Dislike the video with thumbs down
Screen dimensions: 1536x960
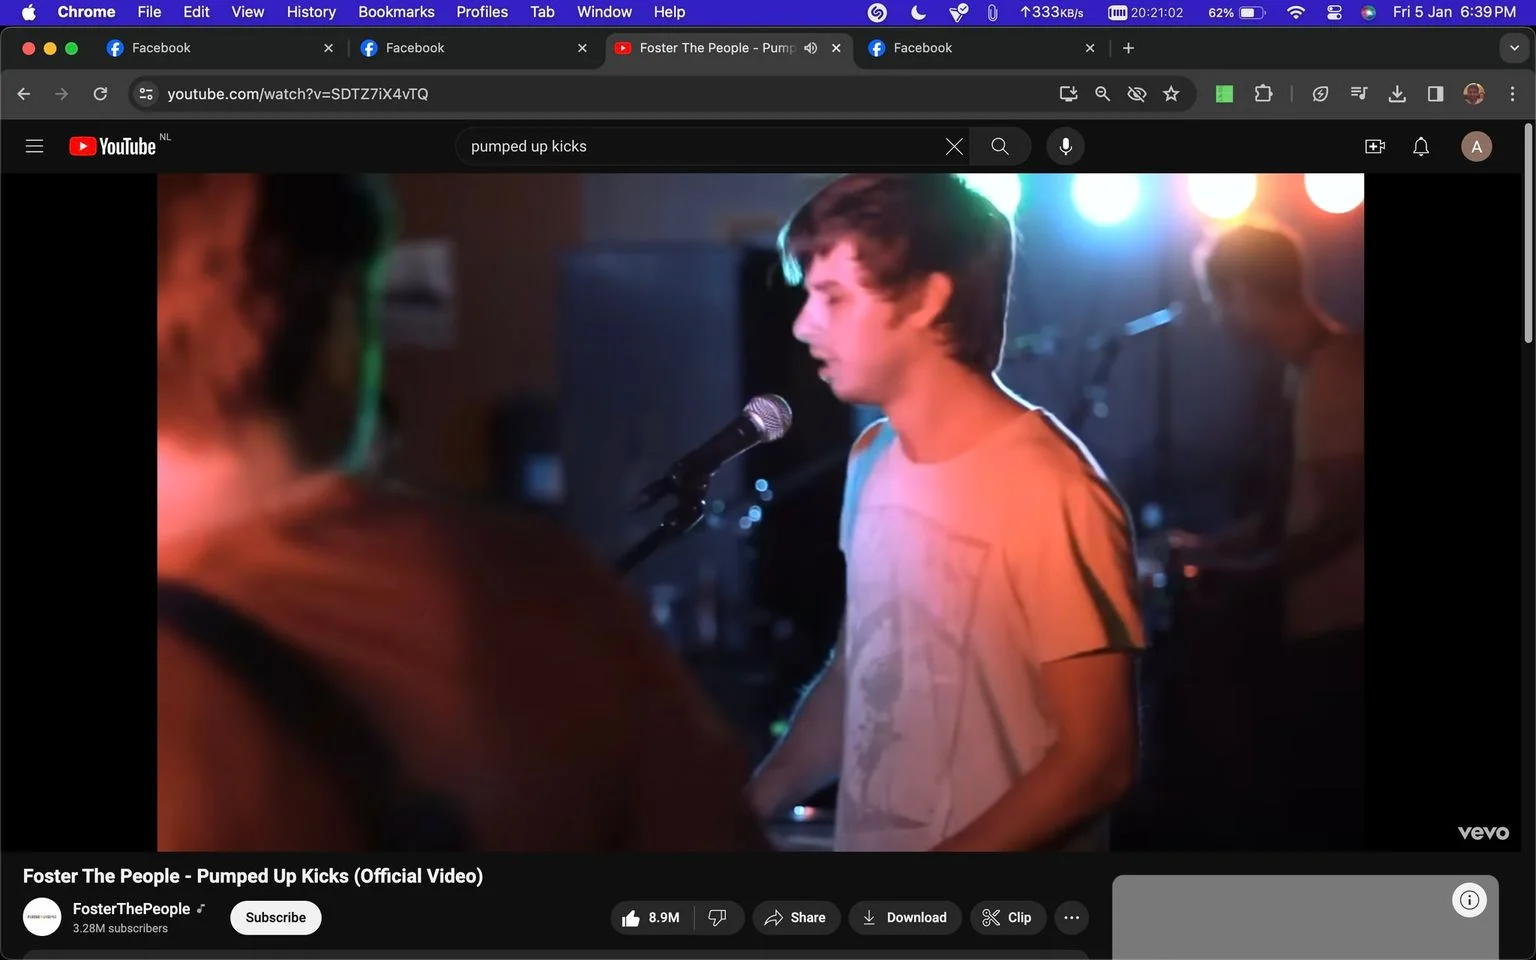[718, 918]
